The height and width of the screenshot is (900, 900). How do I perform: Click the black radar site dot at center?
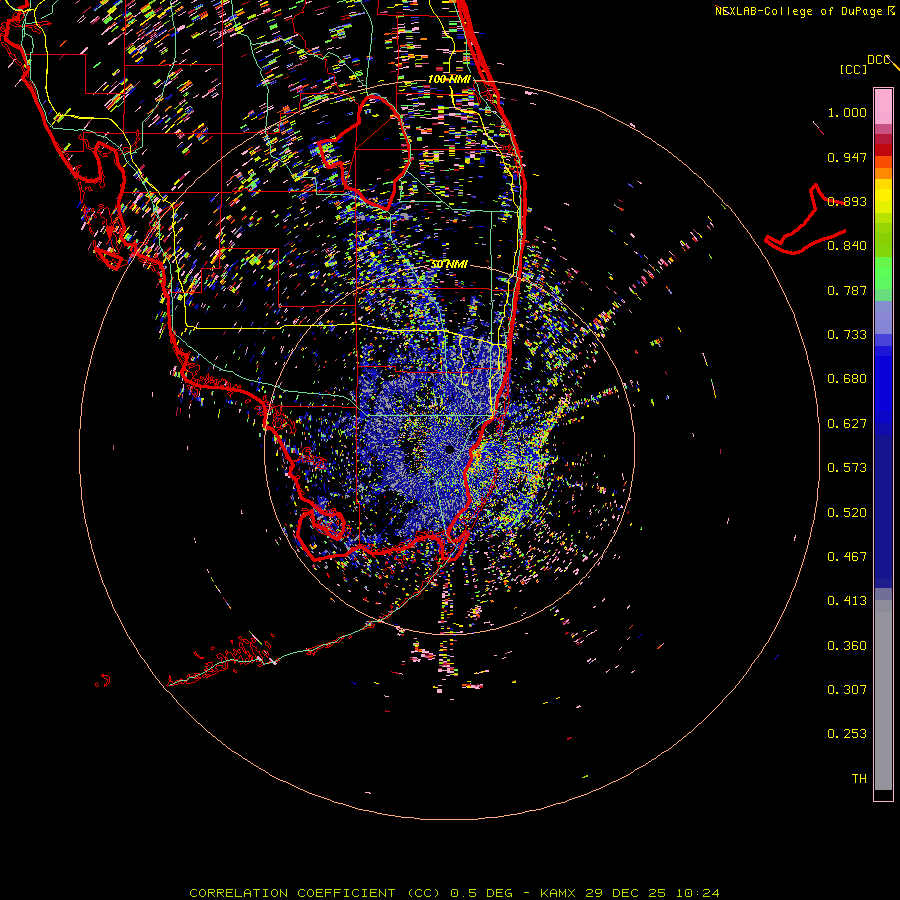(x=449, y=449)
